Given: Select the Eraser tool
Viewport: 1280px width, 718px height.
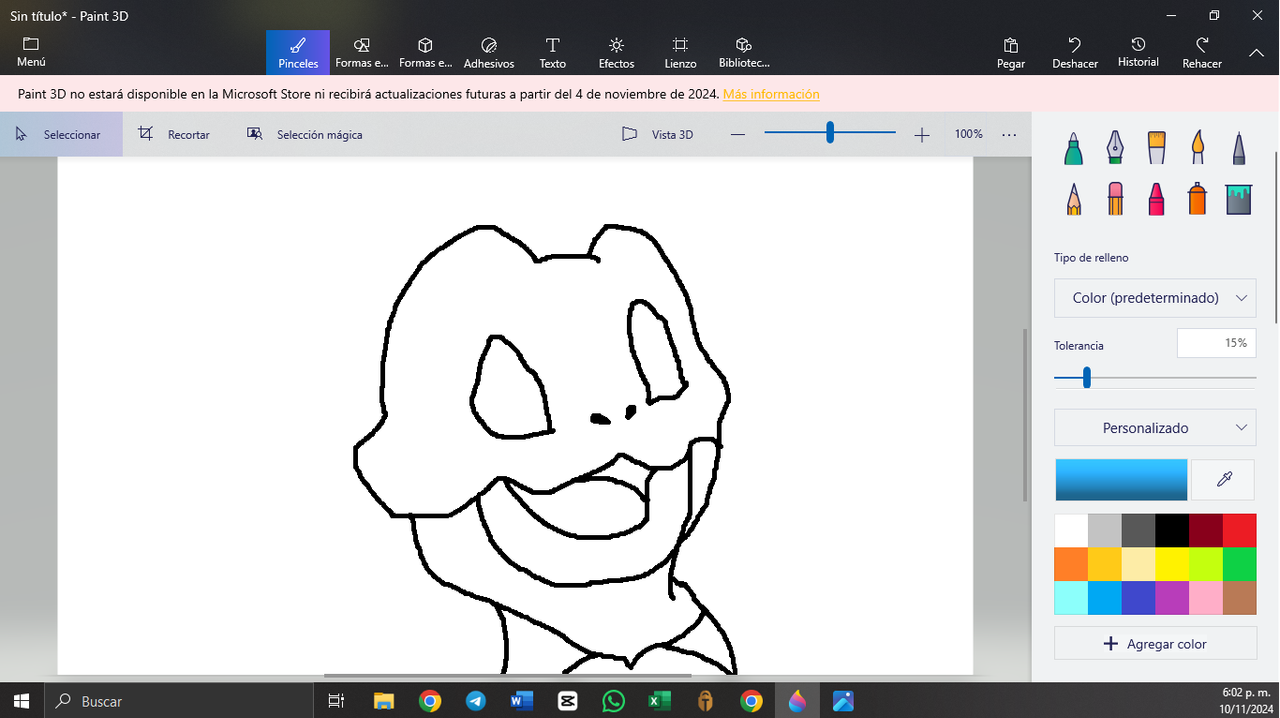Looking at the screenshot, I should 1115,198.
